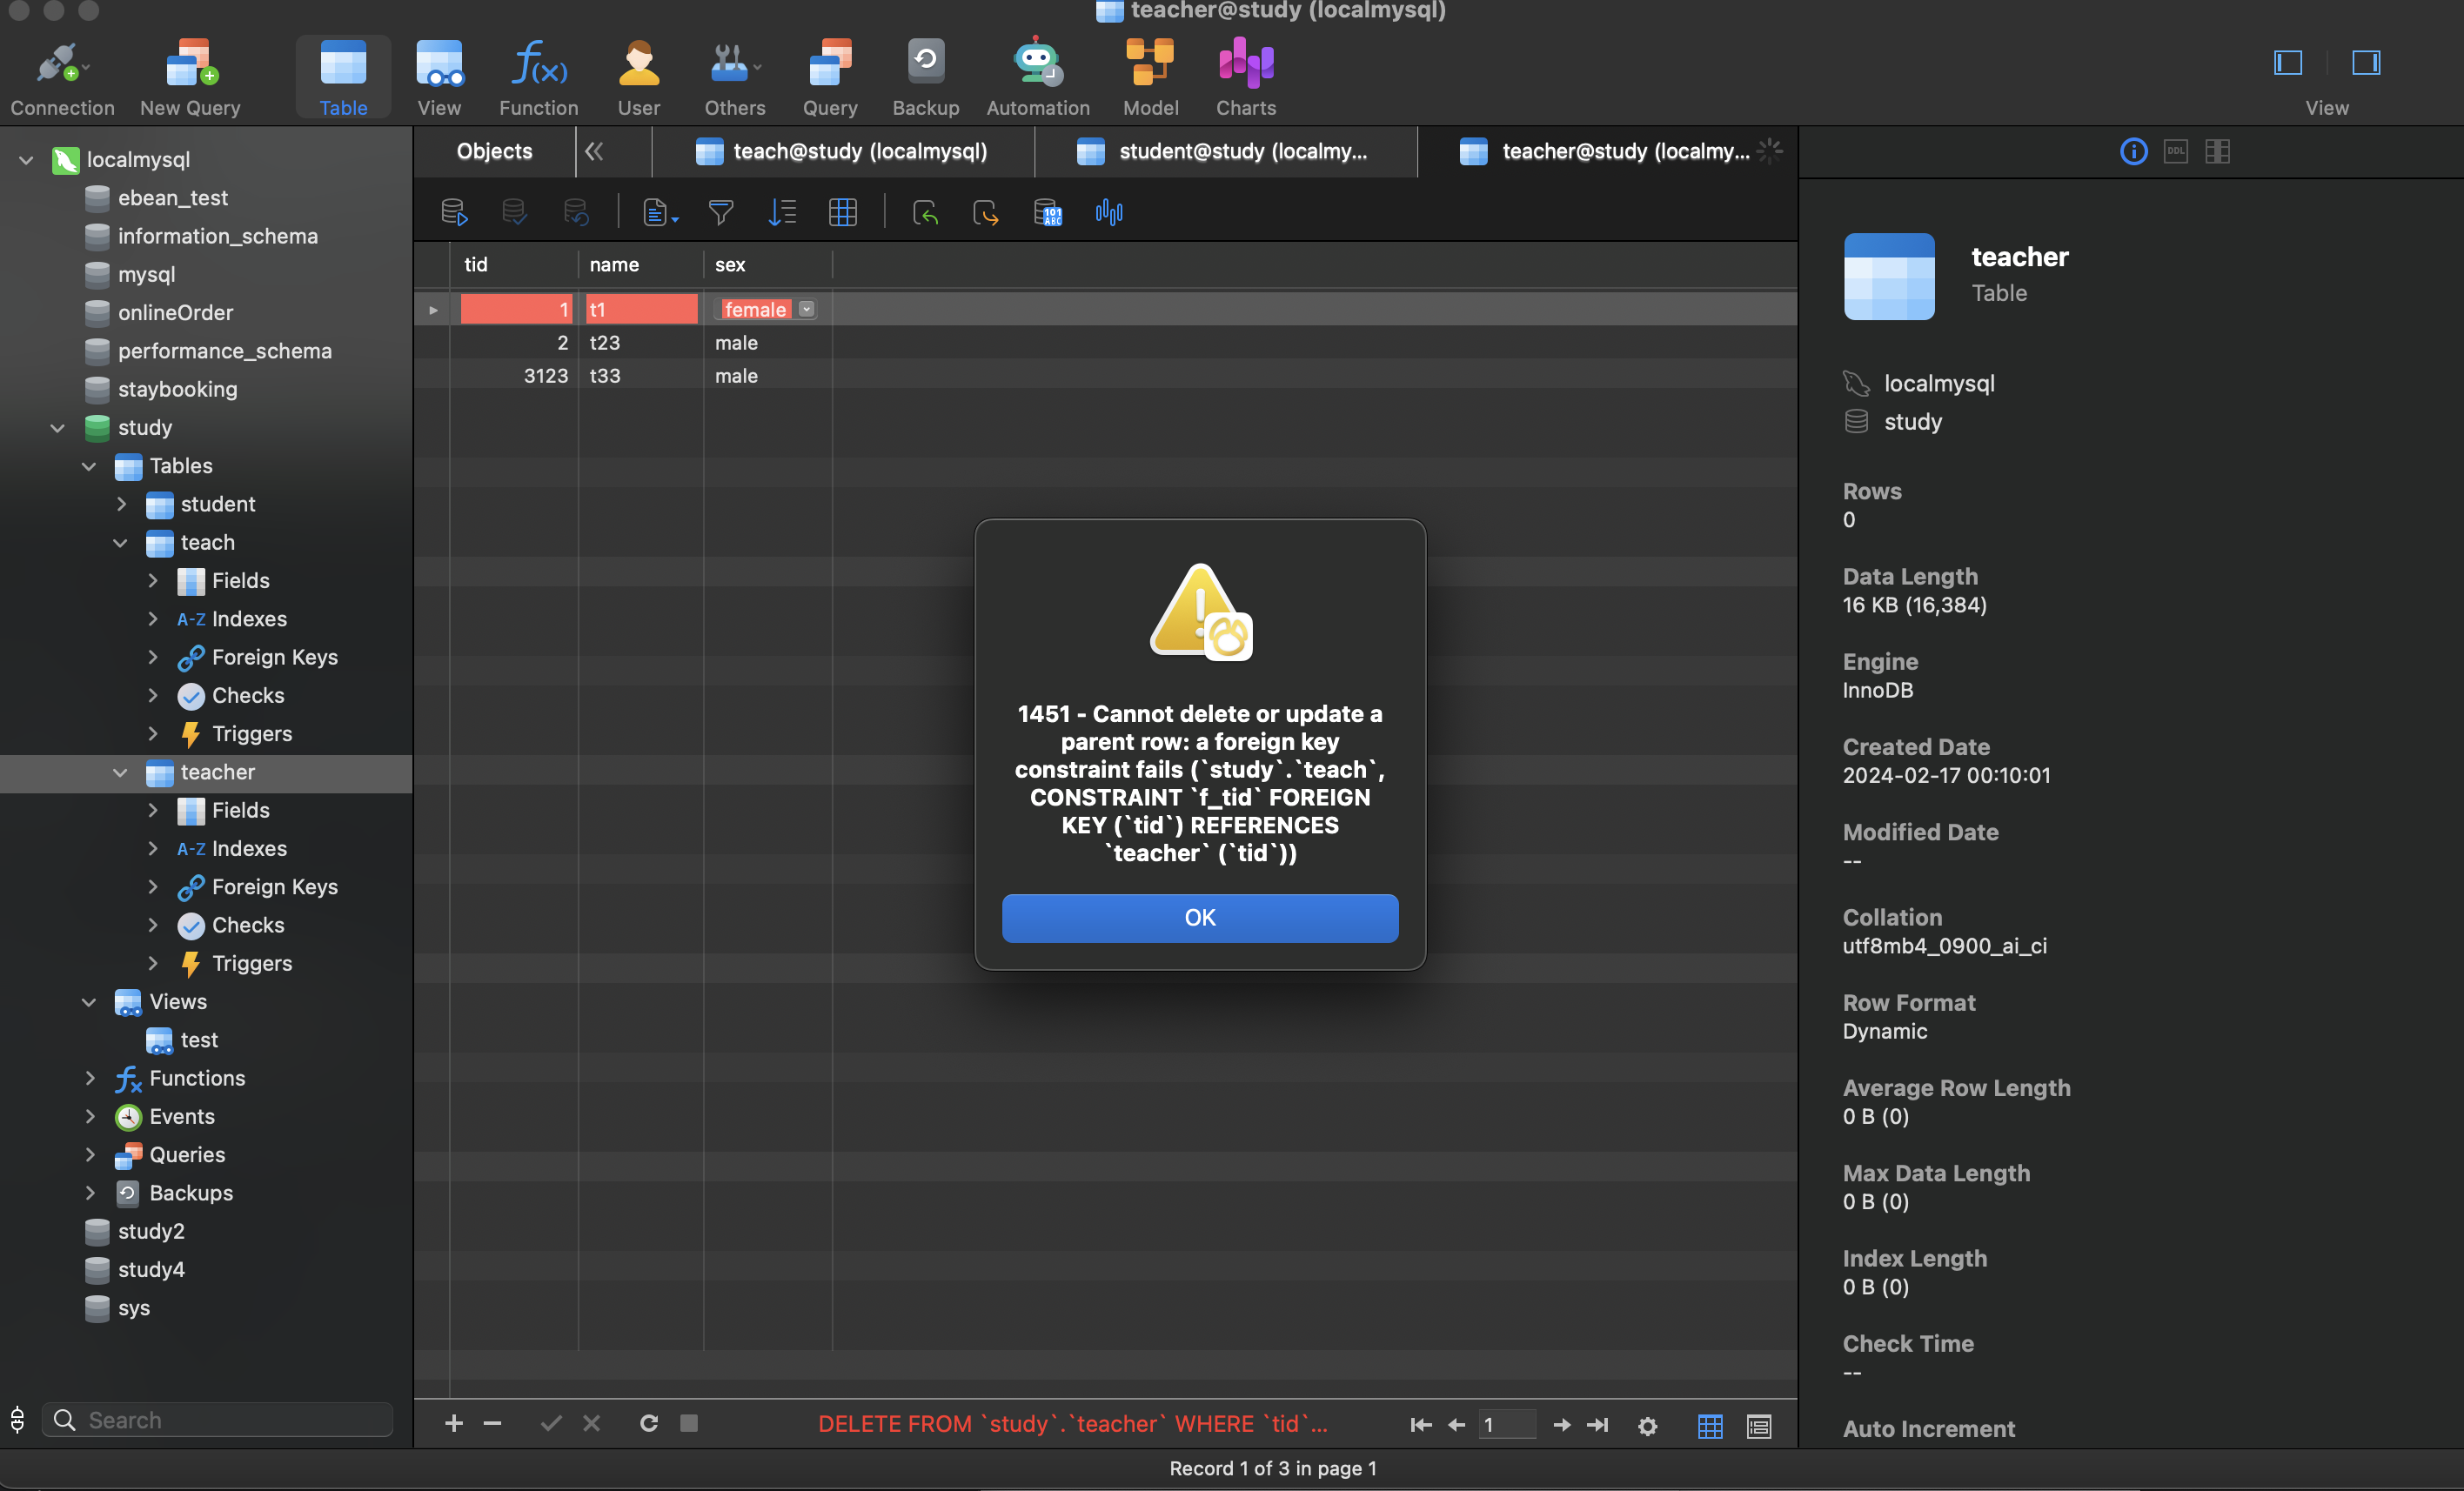Image resolution: width=2464 pixels, height=1491 pixels.
Task: Refresh the teacher table records
Action: pyautogui.click(x=648, y=1424)
